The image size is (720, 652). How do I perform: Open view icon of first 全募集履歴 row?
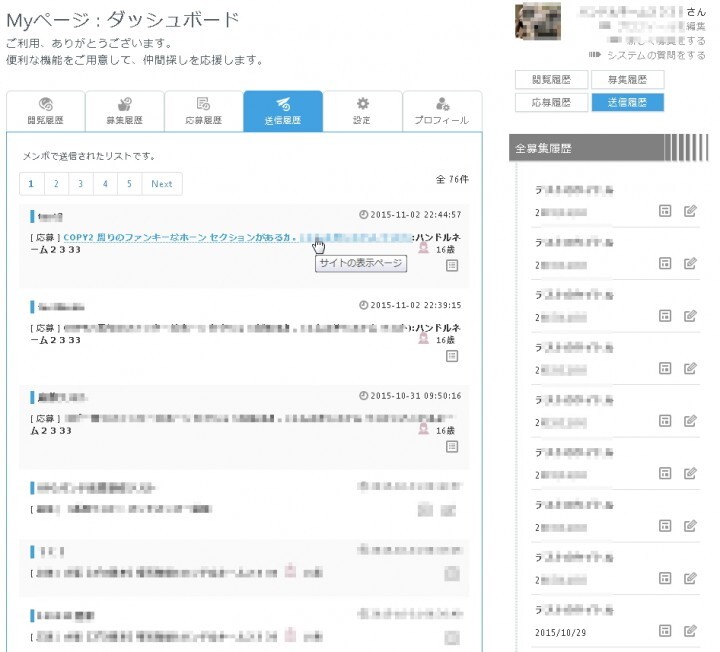[665, 211]
